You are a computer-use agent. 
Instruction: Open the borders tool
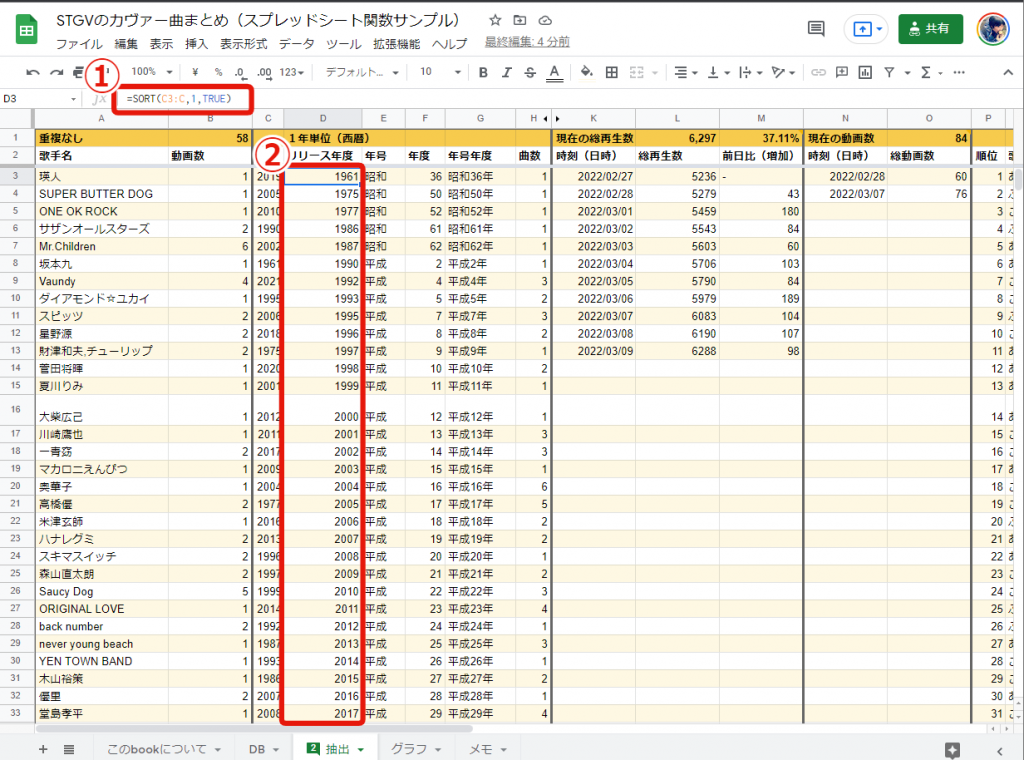pos(611,72)
